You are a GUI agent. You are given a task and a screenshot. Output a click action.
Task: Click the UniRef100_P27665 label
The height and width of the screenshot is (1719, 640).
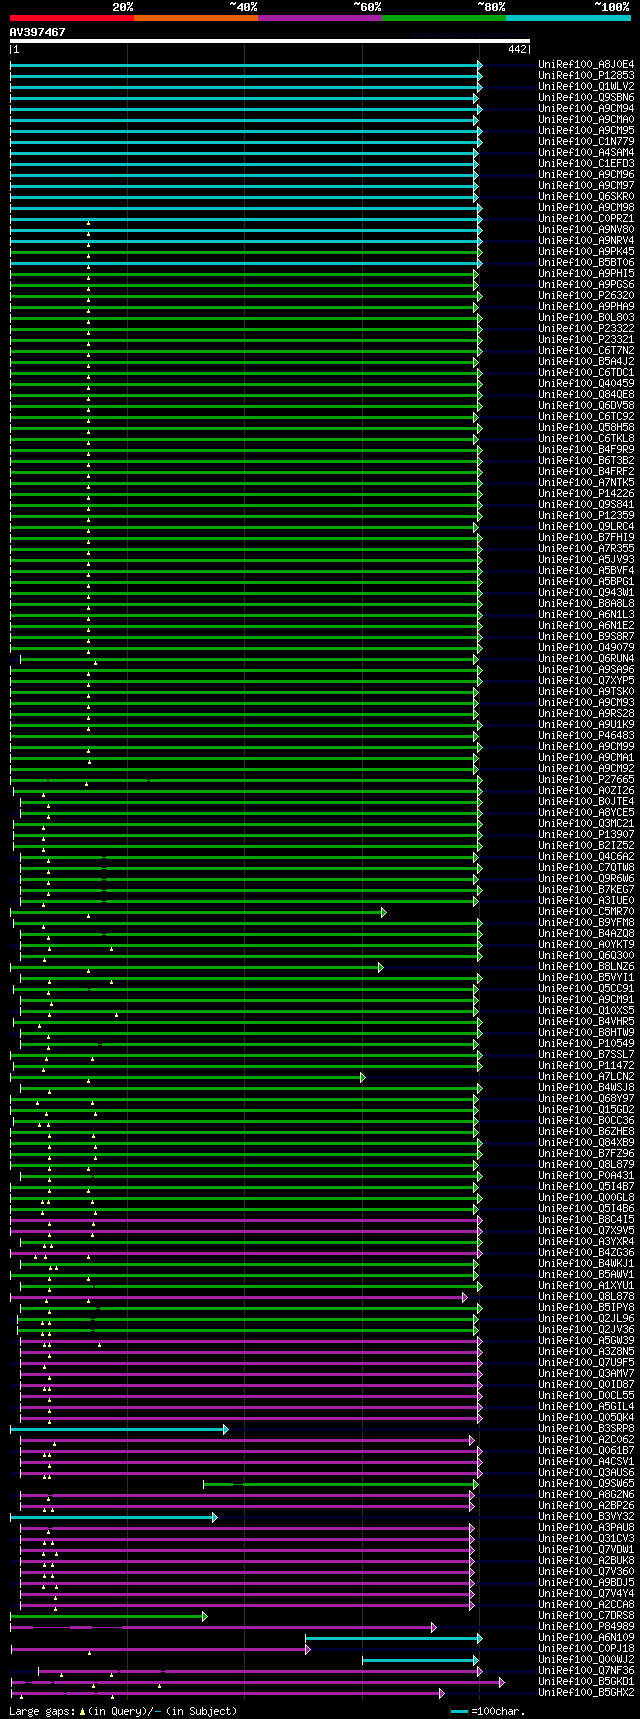586,780
